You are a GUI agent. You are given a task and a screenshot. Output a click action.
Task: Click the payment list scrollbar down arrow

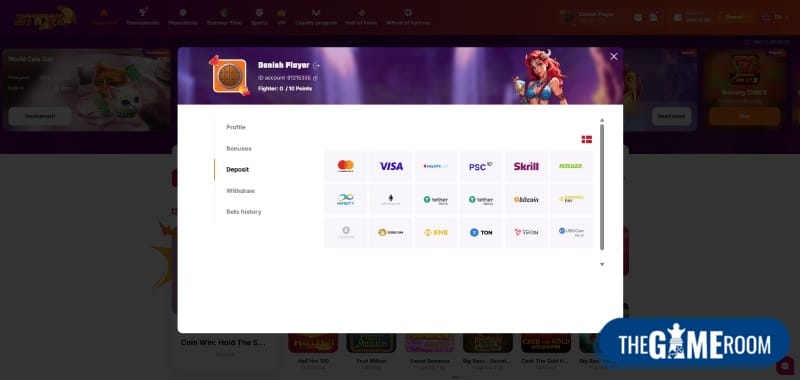[x=602, y=264]
